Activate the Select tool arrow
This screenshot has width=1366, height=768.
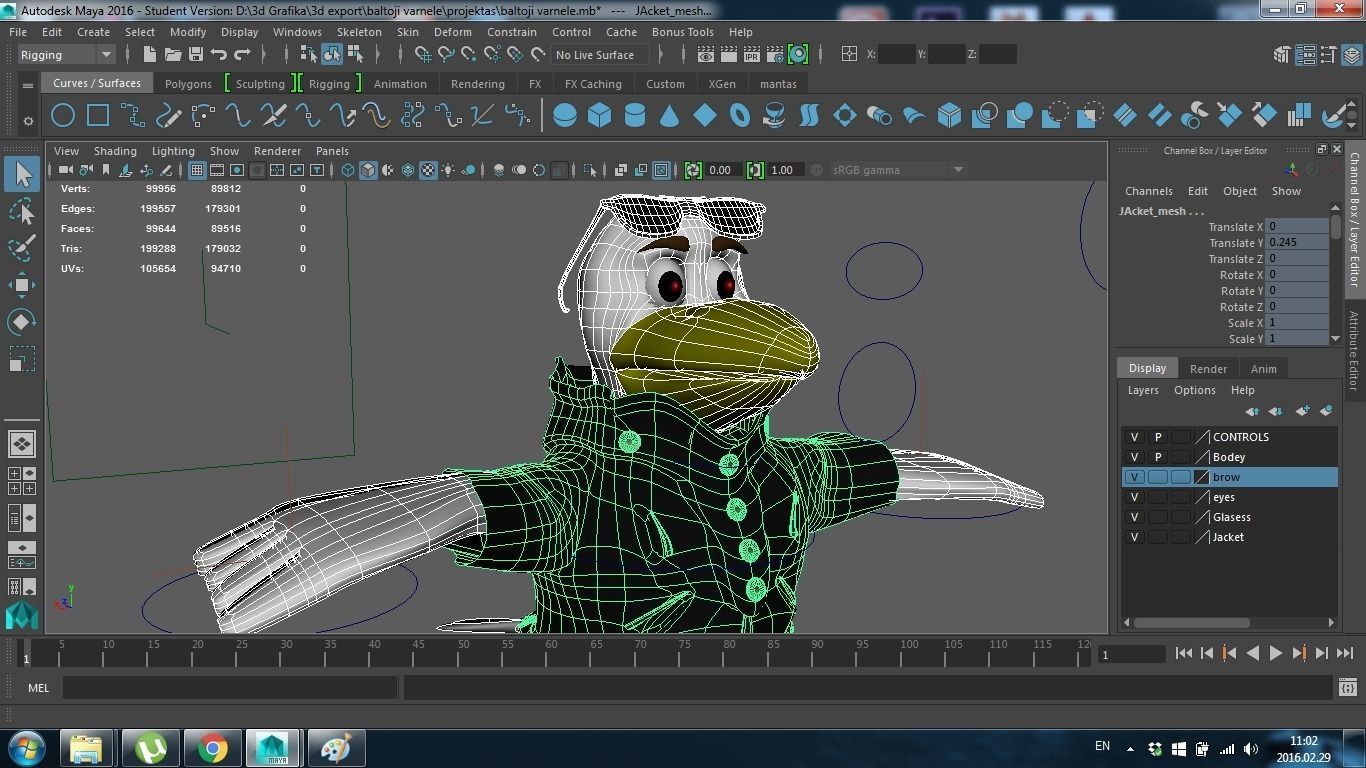click(22, 174)
